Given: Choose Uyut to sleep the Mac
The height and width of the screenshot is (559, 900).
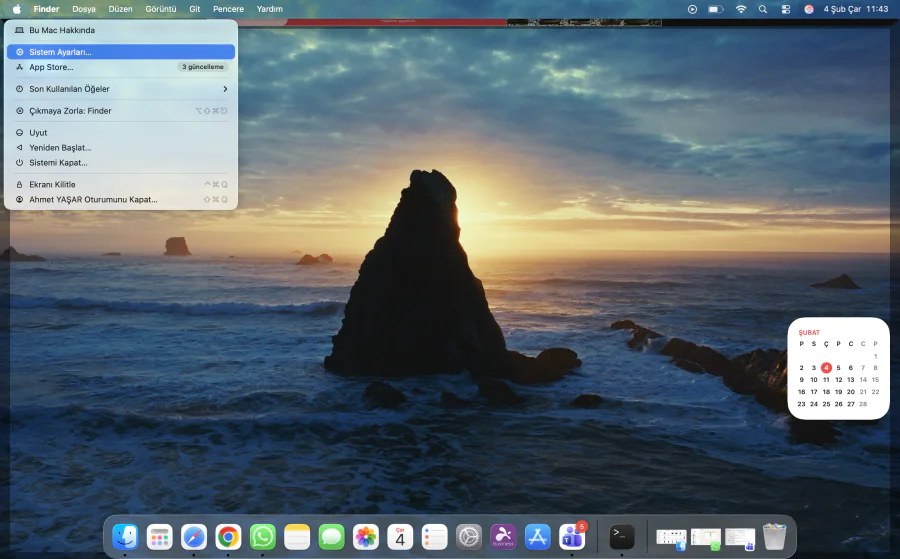Looking at the screenshot, I should [121, 133].
